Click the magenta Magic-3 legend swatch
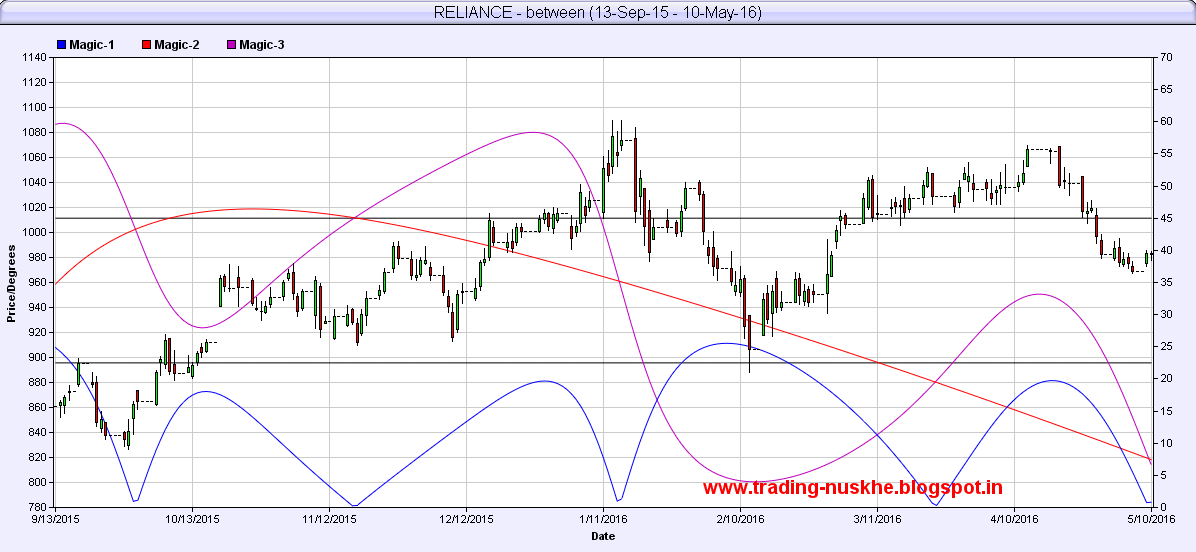 (x=231, y=45)
